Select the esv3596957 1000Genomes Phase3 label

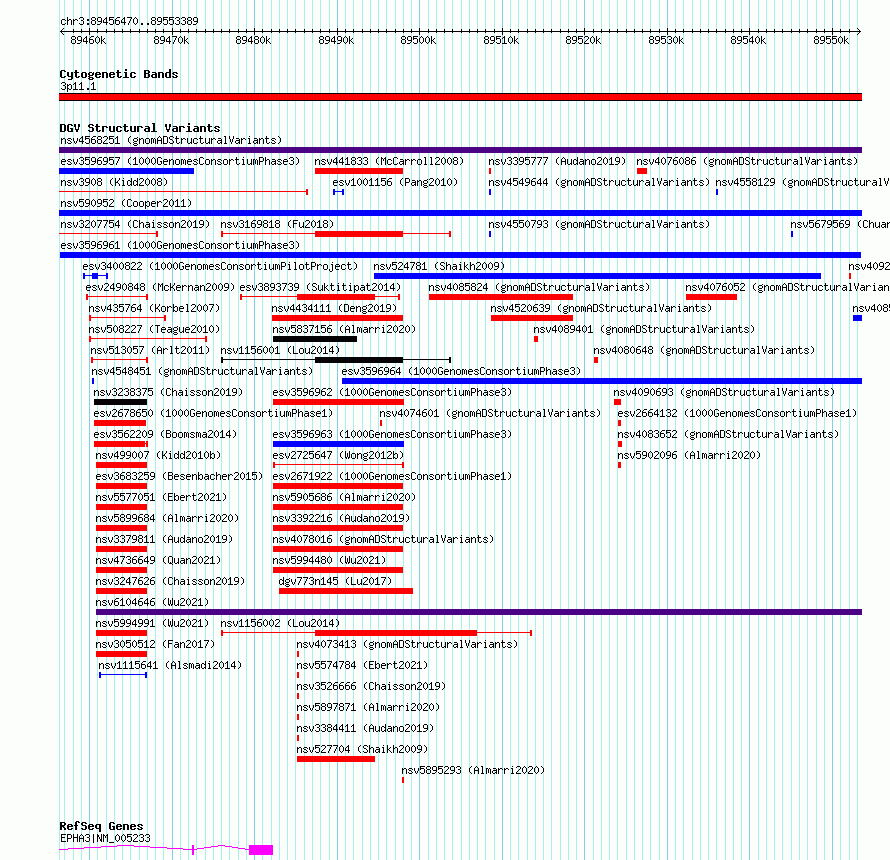point(180,161)
